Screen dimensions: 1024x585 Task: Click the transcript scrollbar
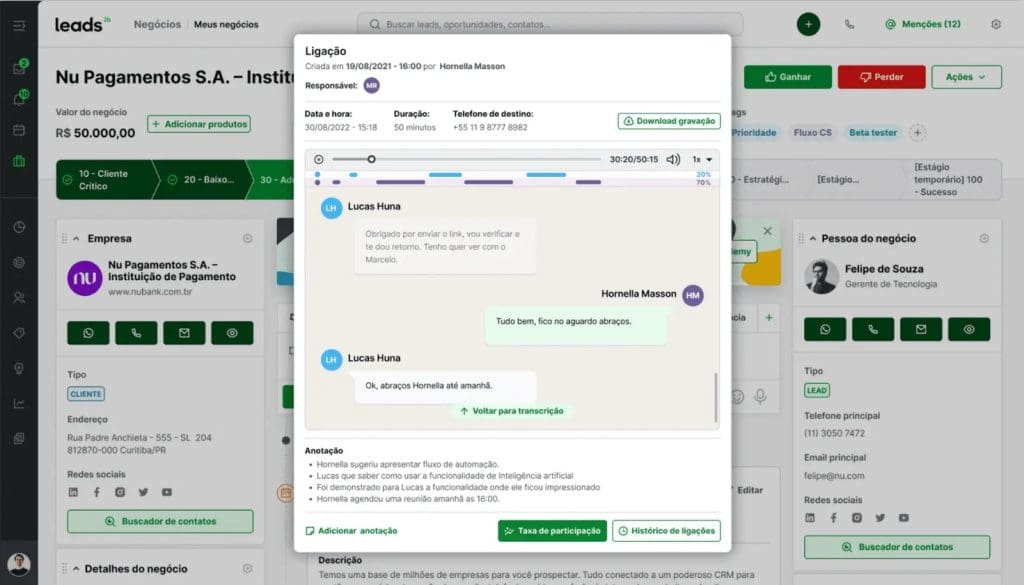pos(716,398)
